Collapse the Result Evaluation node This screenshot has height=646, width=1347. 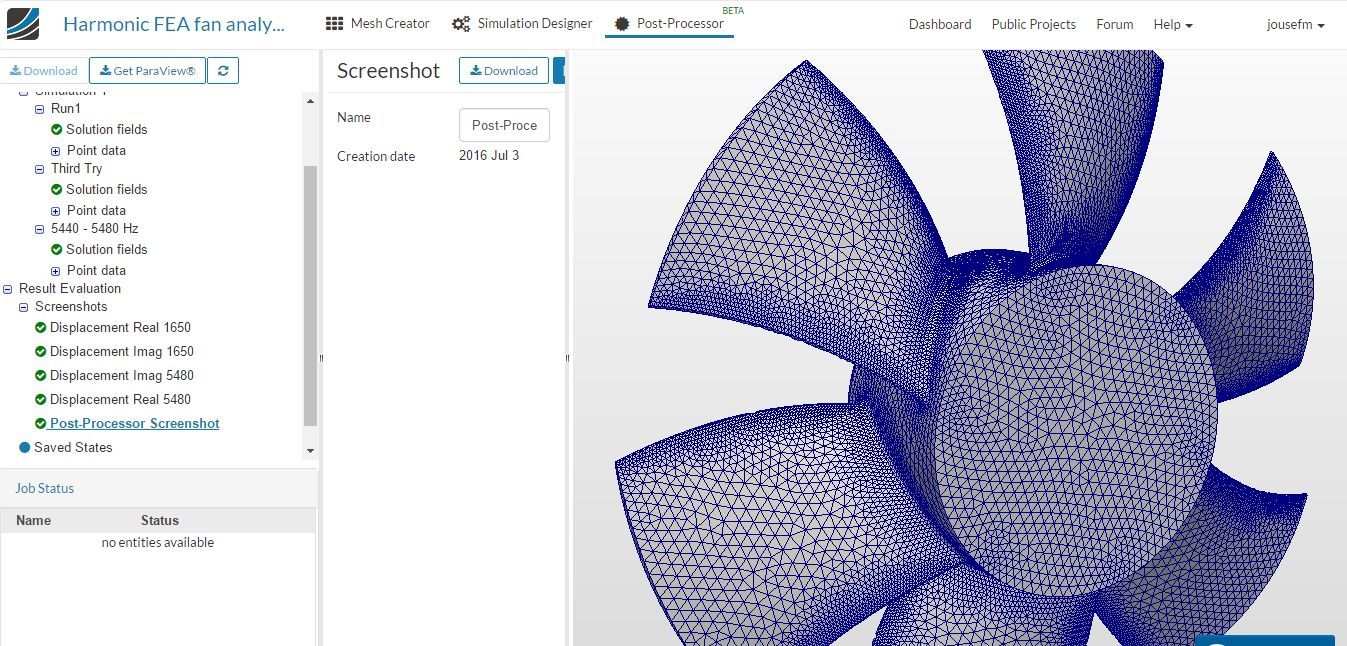pyautogui.click(x=8, y=289)
